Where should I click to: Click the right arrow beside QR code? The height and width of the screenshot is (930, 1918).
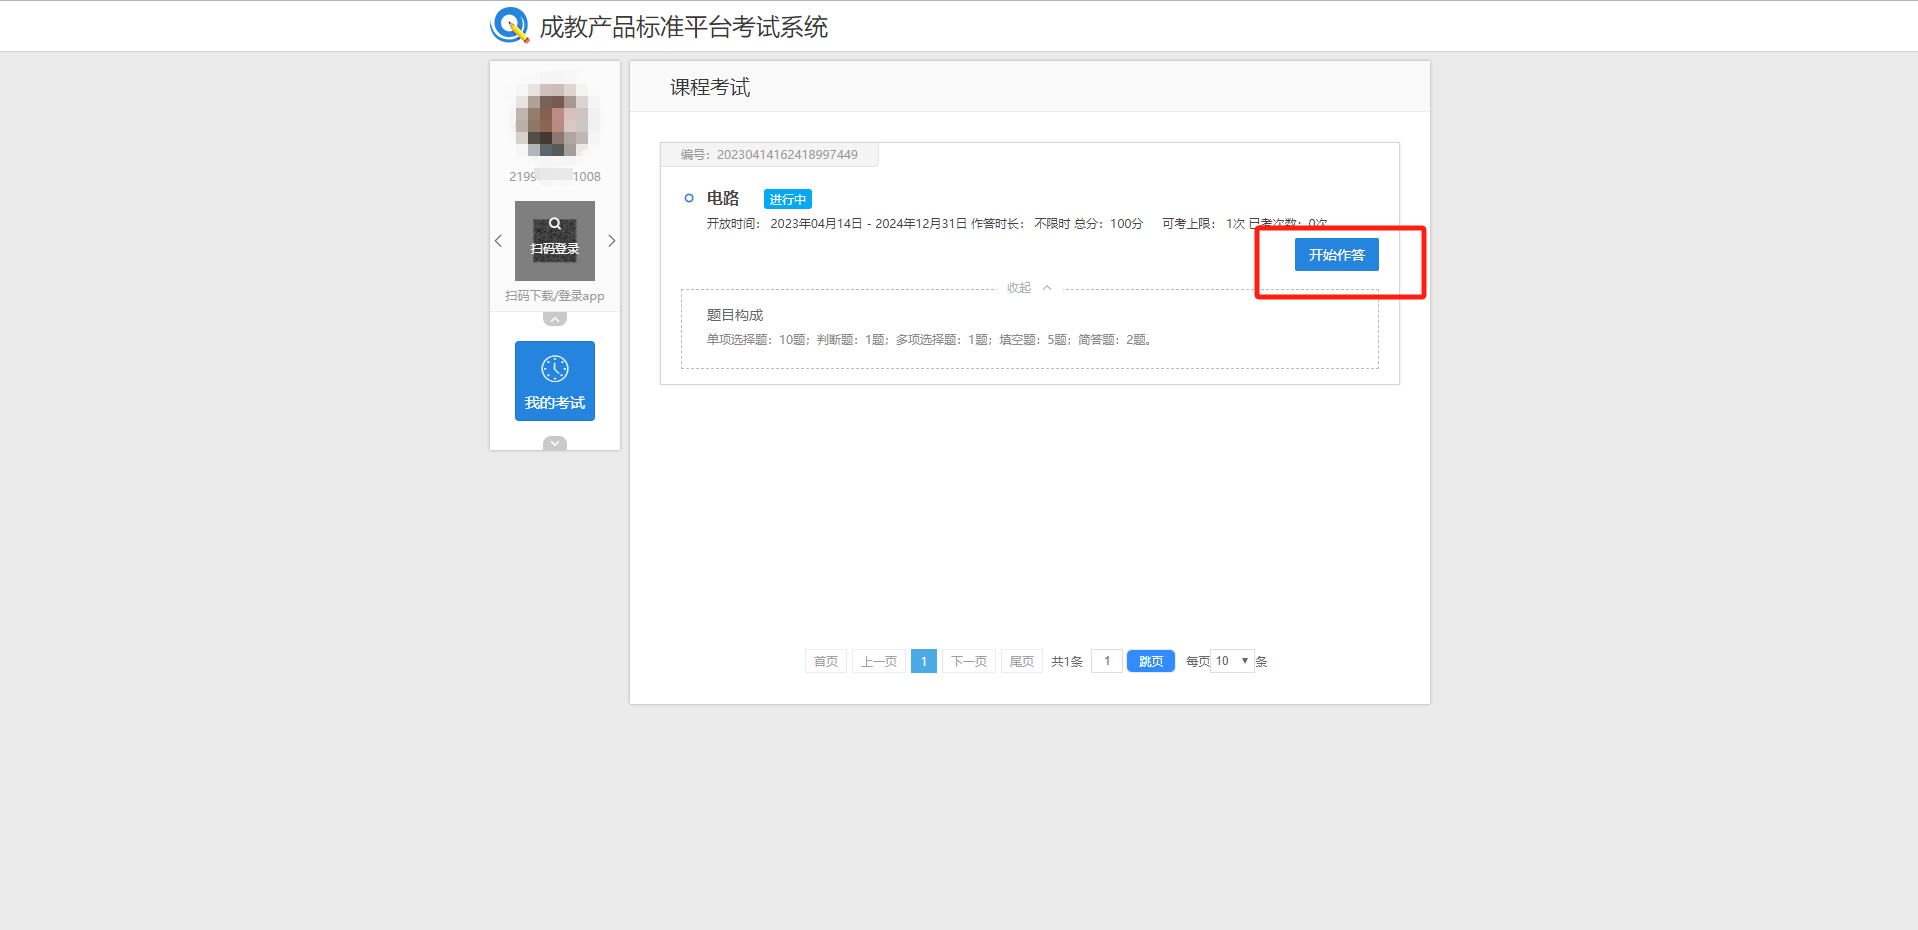612,241
